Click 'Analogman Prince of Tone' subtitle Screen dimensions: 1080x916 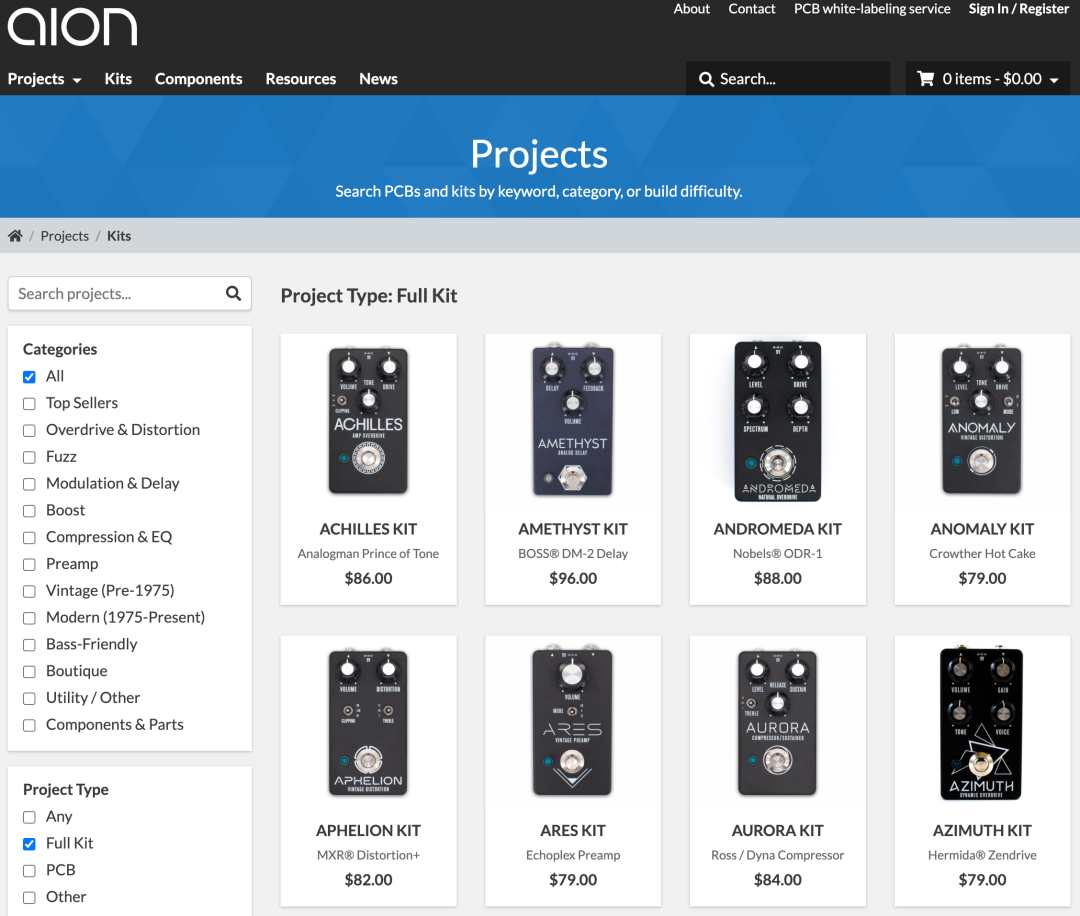pyautogui.click(x=368, y=554)
